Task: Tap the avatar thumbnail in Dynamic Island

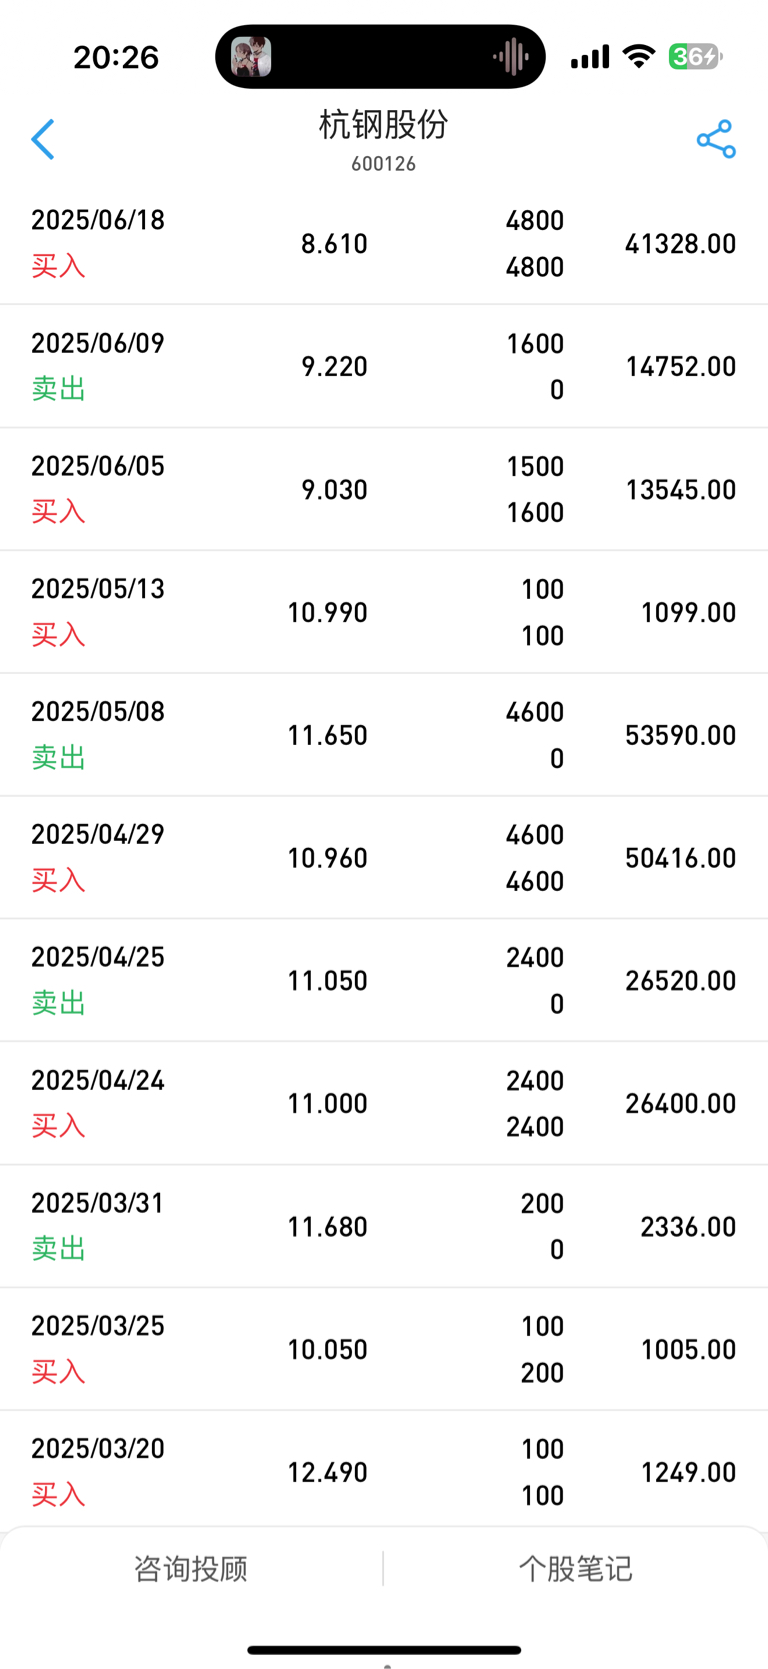Action: pos(251,57)
